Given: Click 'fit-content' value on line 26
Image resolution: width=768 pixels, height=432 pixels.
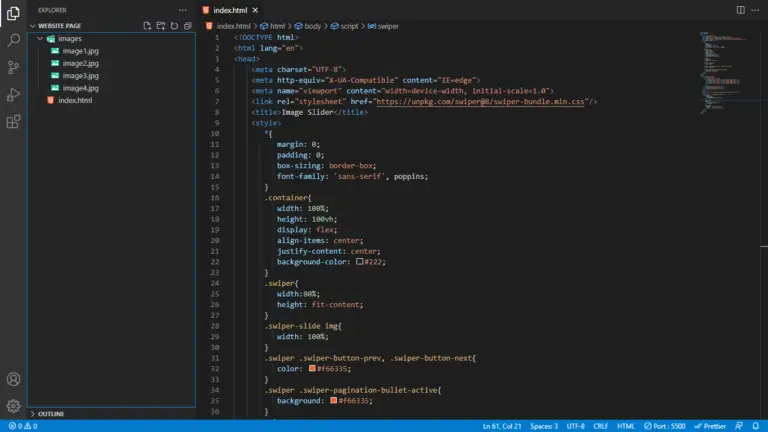Looking at the screenshot, I should coord(337,305).
